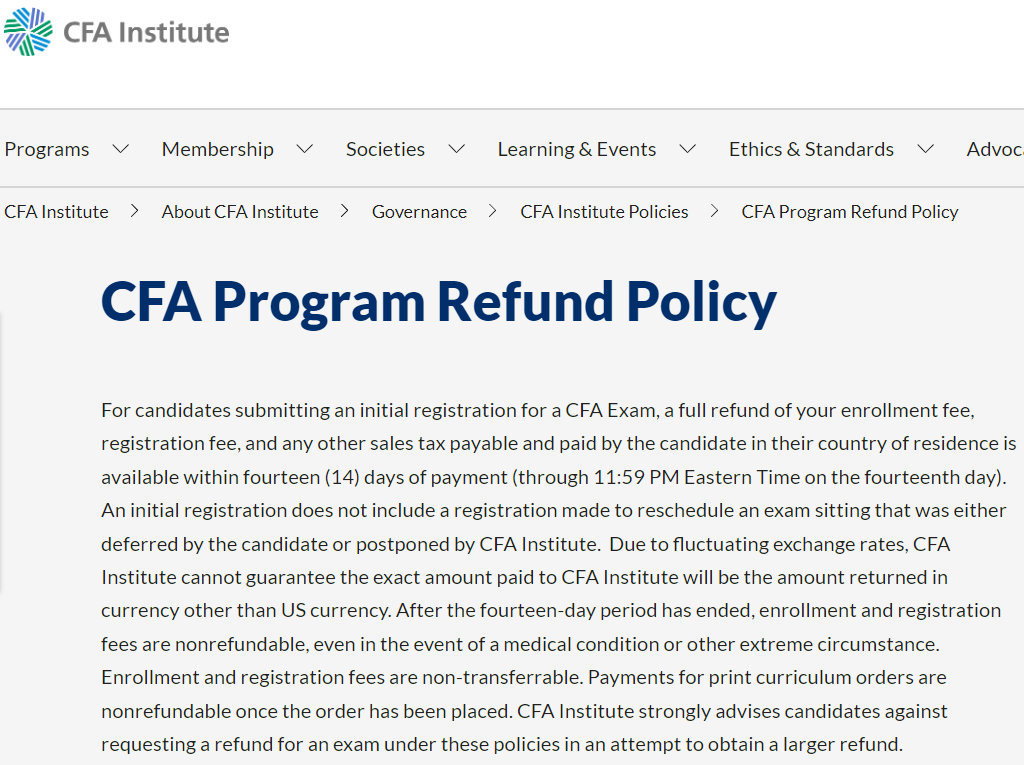Image resolution: width=1024 pixels, height=765 pixels.
Task: Open the Membership dropdown arrow
Action: [305, 149]
